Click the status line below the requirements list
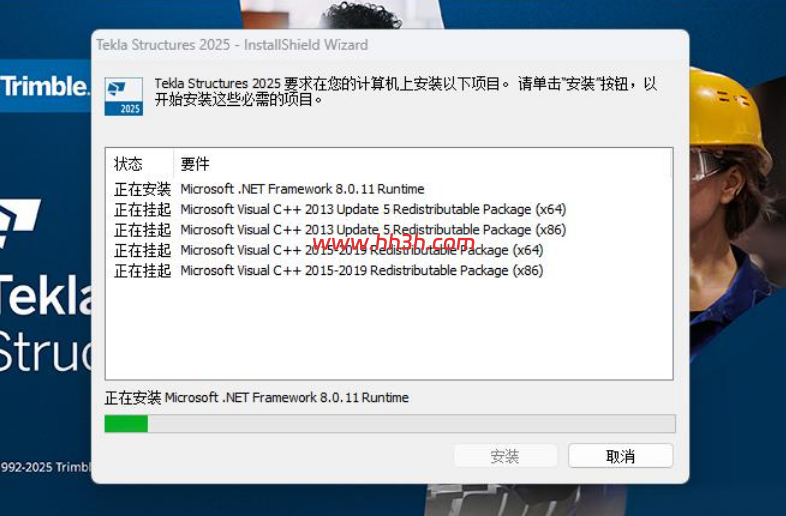Image resolution: width=786 pixels, height=516 pixels. 257,398
